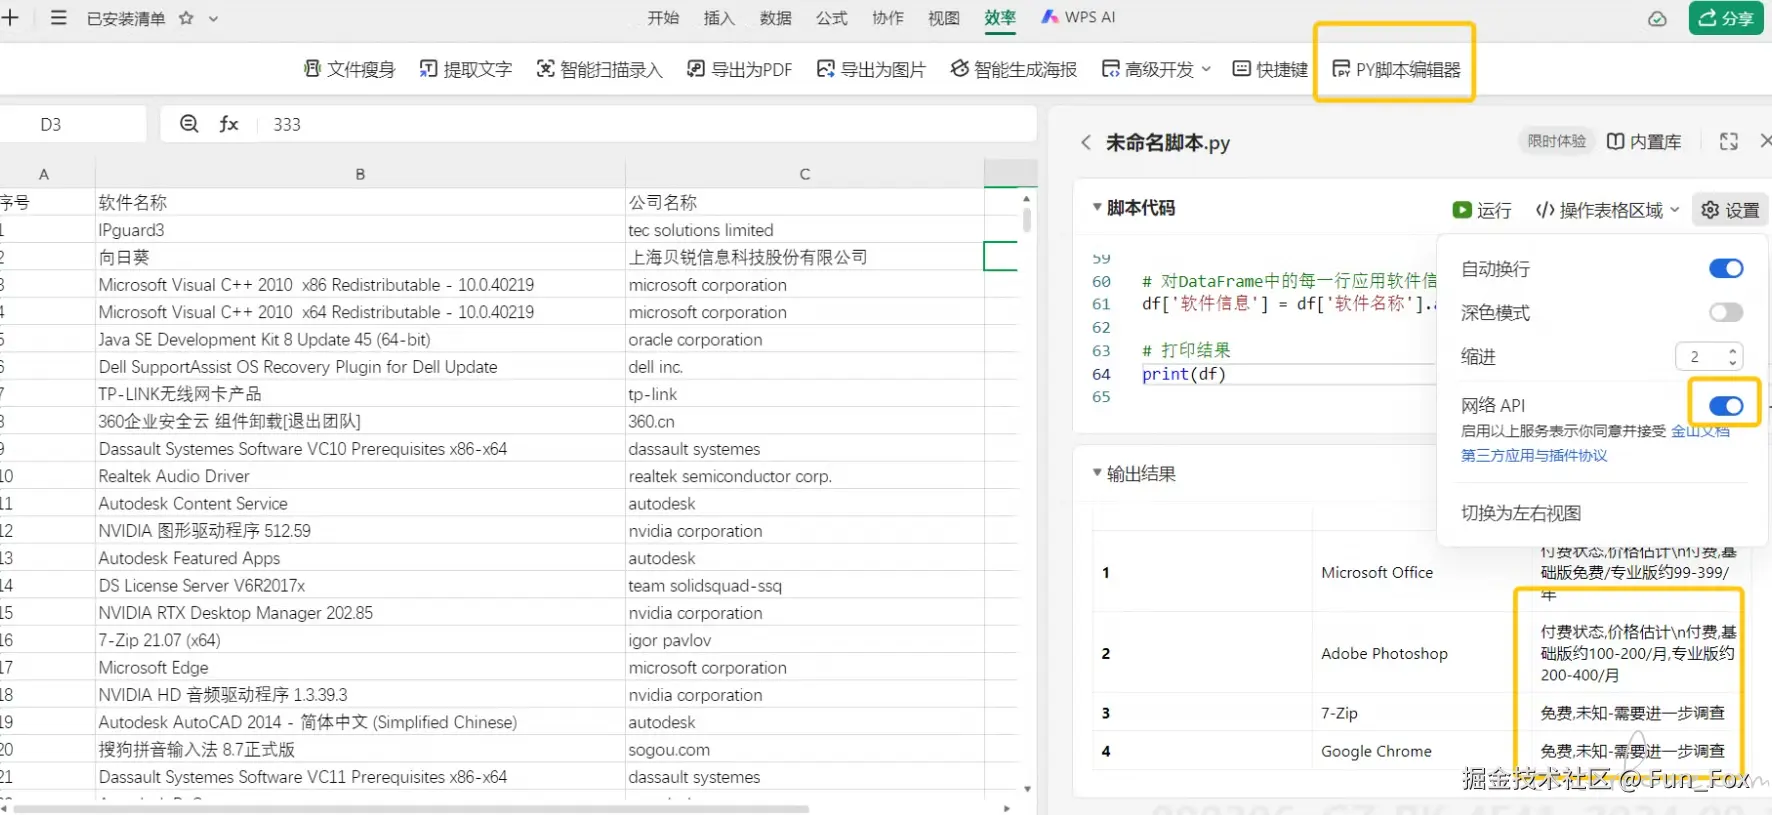This screenshot has width=1772, height=815.
Task: Click 提取文字 tool
Action: tap(465, 69)
